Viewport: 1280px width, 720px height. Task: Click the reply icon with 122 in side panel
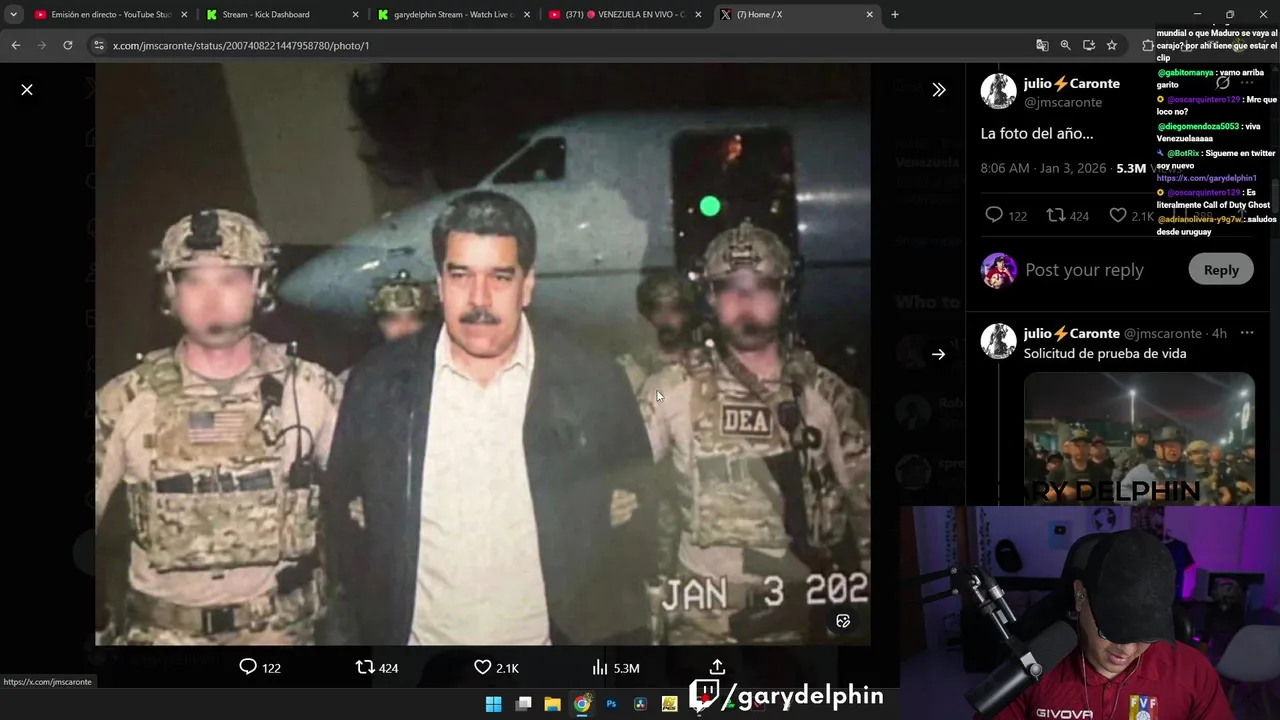pos(1005,215)
